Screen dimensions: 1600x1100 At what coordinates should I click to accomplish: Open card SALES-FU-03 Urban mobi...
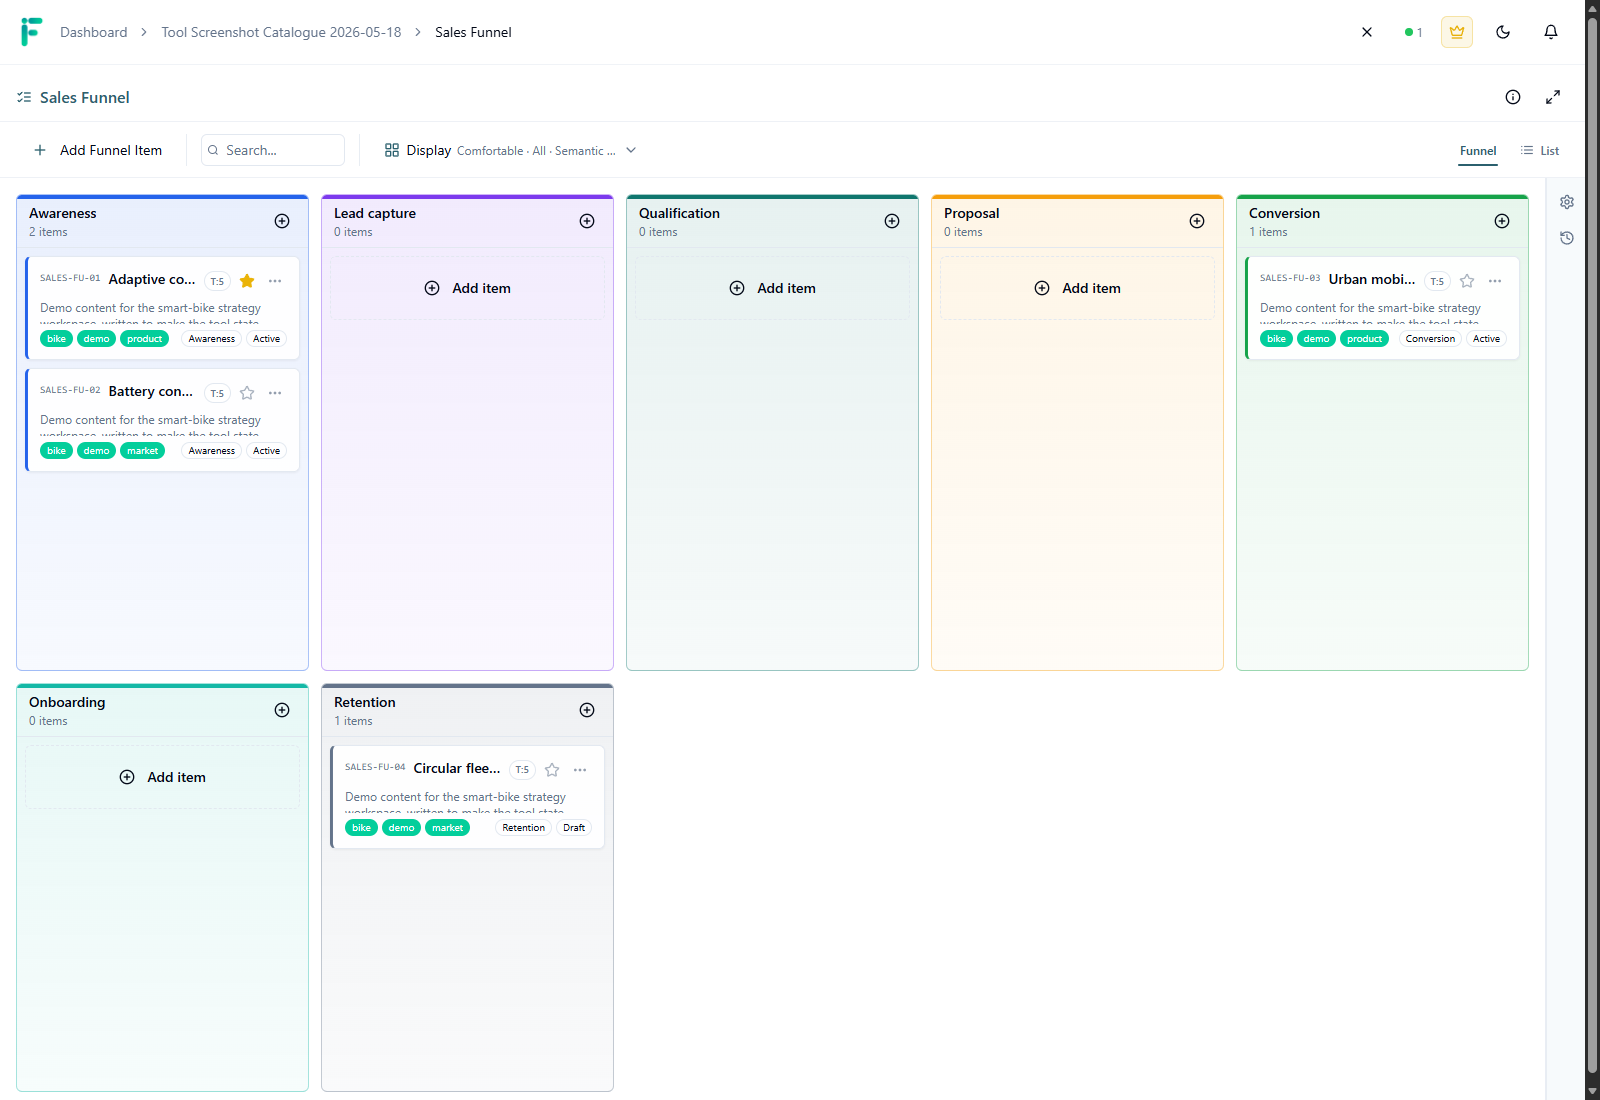(1383, 307)
